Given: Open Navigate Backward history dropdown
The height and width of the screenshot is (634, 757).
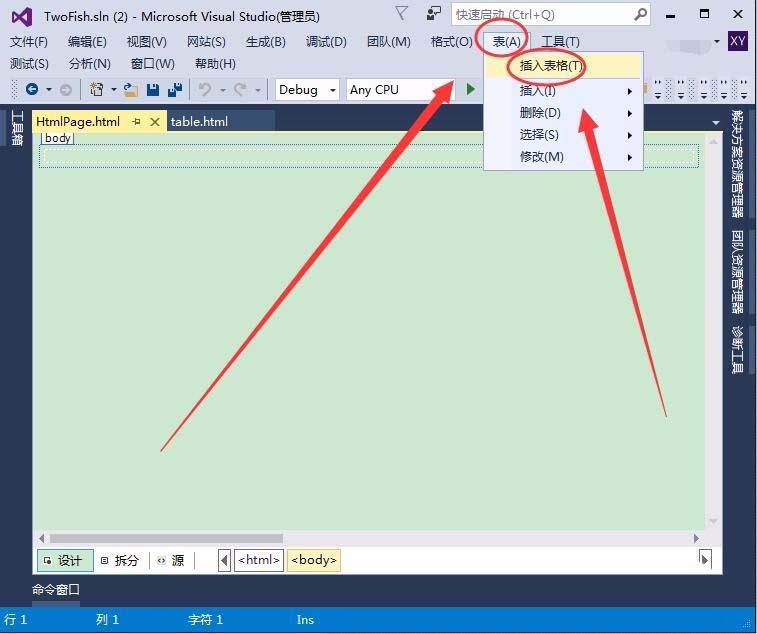Looking at the screenshot, I should click(49, 90).
